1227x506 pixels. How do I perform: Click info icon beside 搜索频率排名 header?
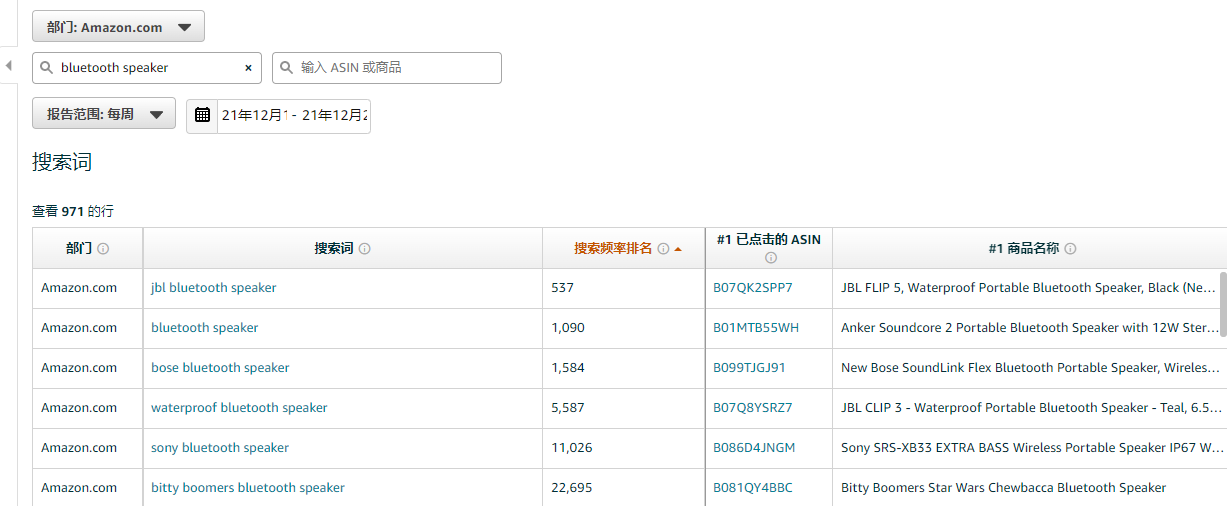point(663,249)
